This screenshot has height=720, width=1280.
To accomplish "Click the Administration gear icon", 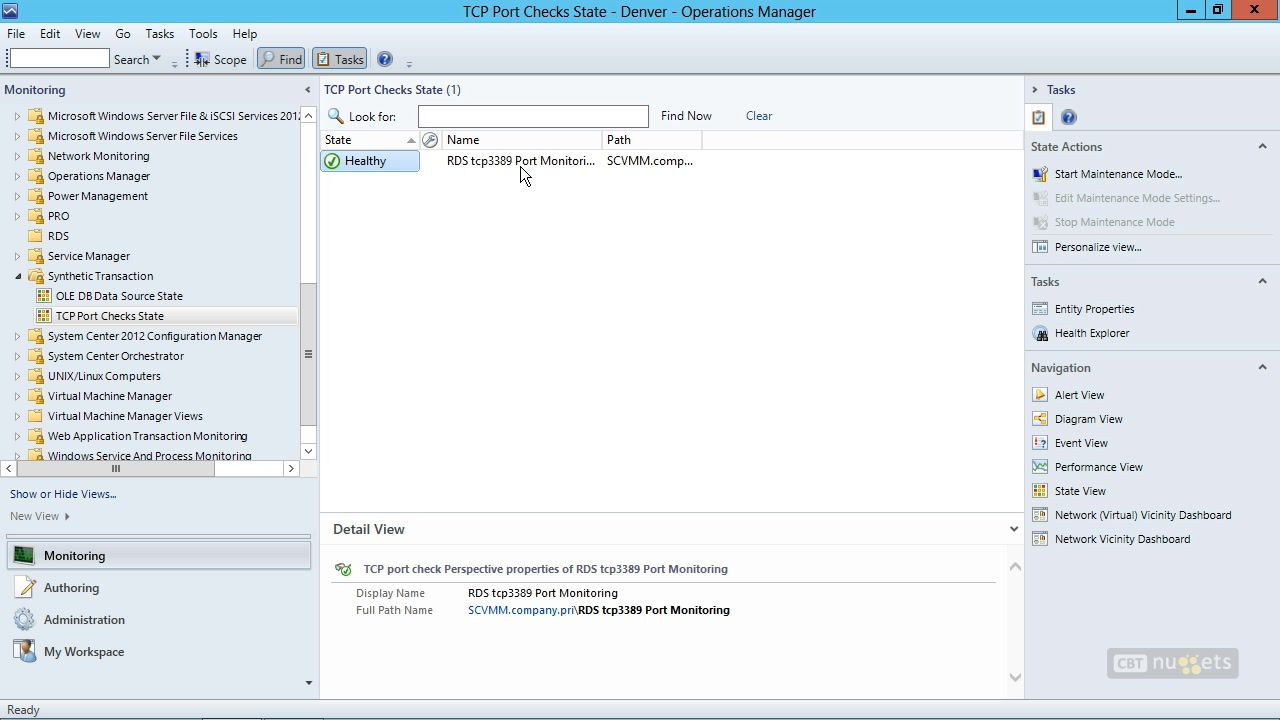I will point(24,620).
